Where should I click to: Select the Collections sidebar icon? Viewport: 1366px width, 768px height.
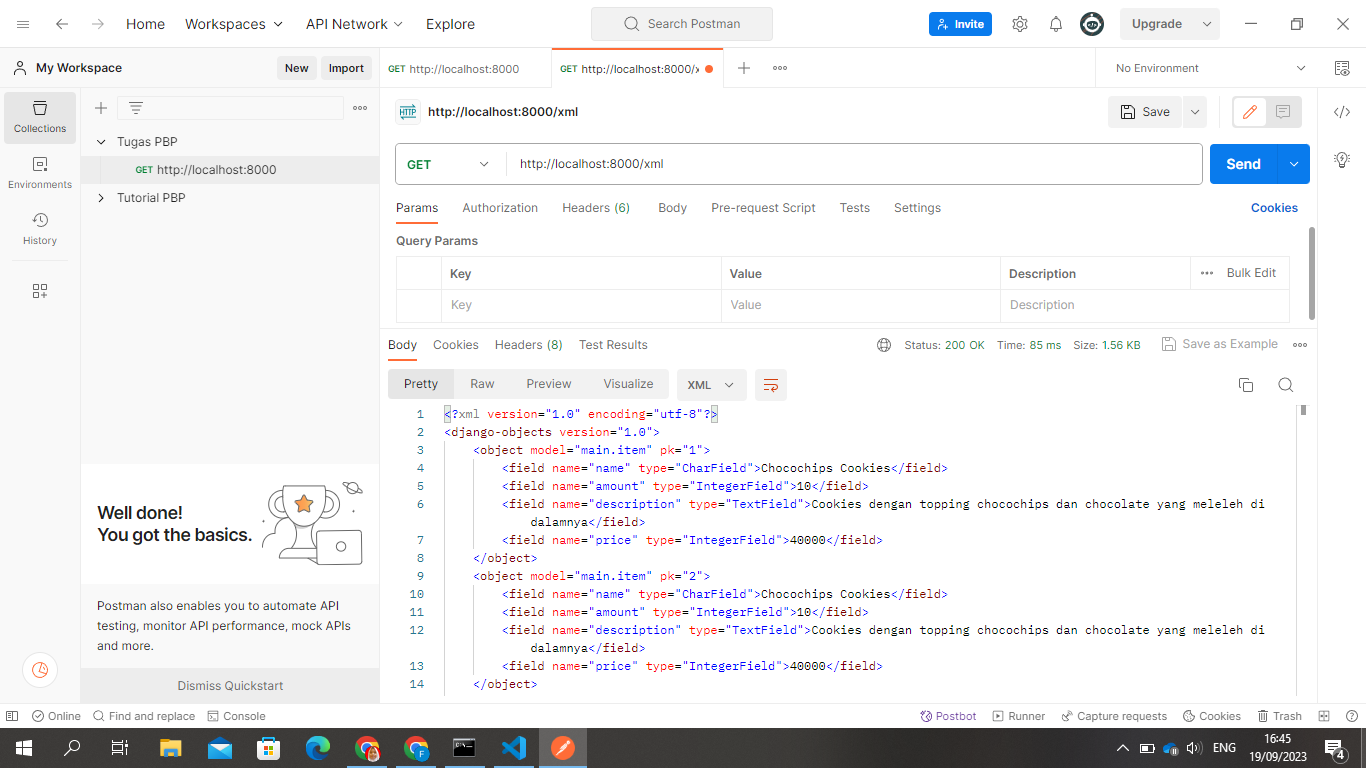[x=39, y=117]
